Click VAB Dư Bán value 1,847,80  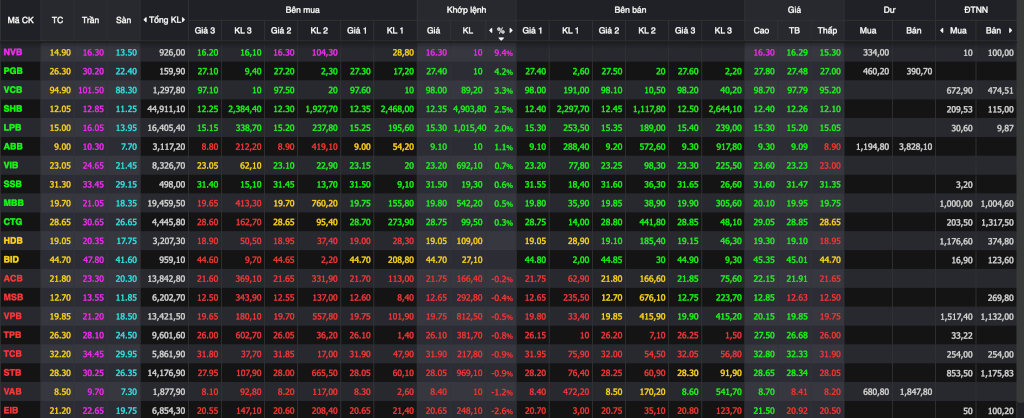914,391
